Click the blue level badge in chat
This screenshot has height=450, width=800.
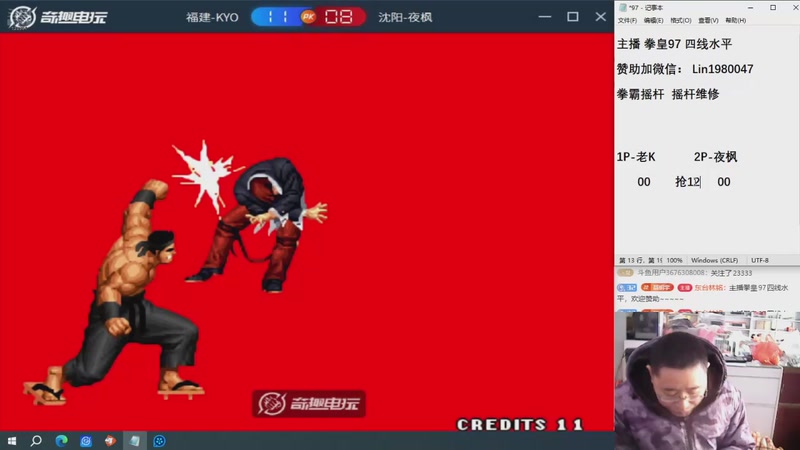tap(627, 288)
